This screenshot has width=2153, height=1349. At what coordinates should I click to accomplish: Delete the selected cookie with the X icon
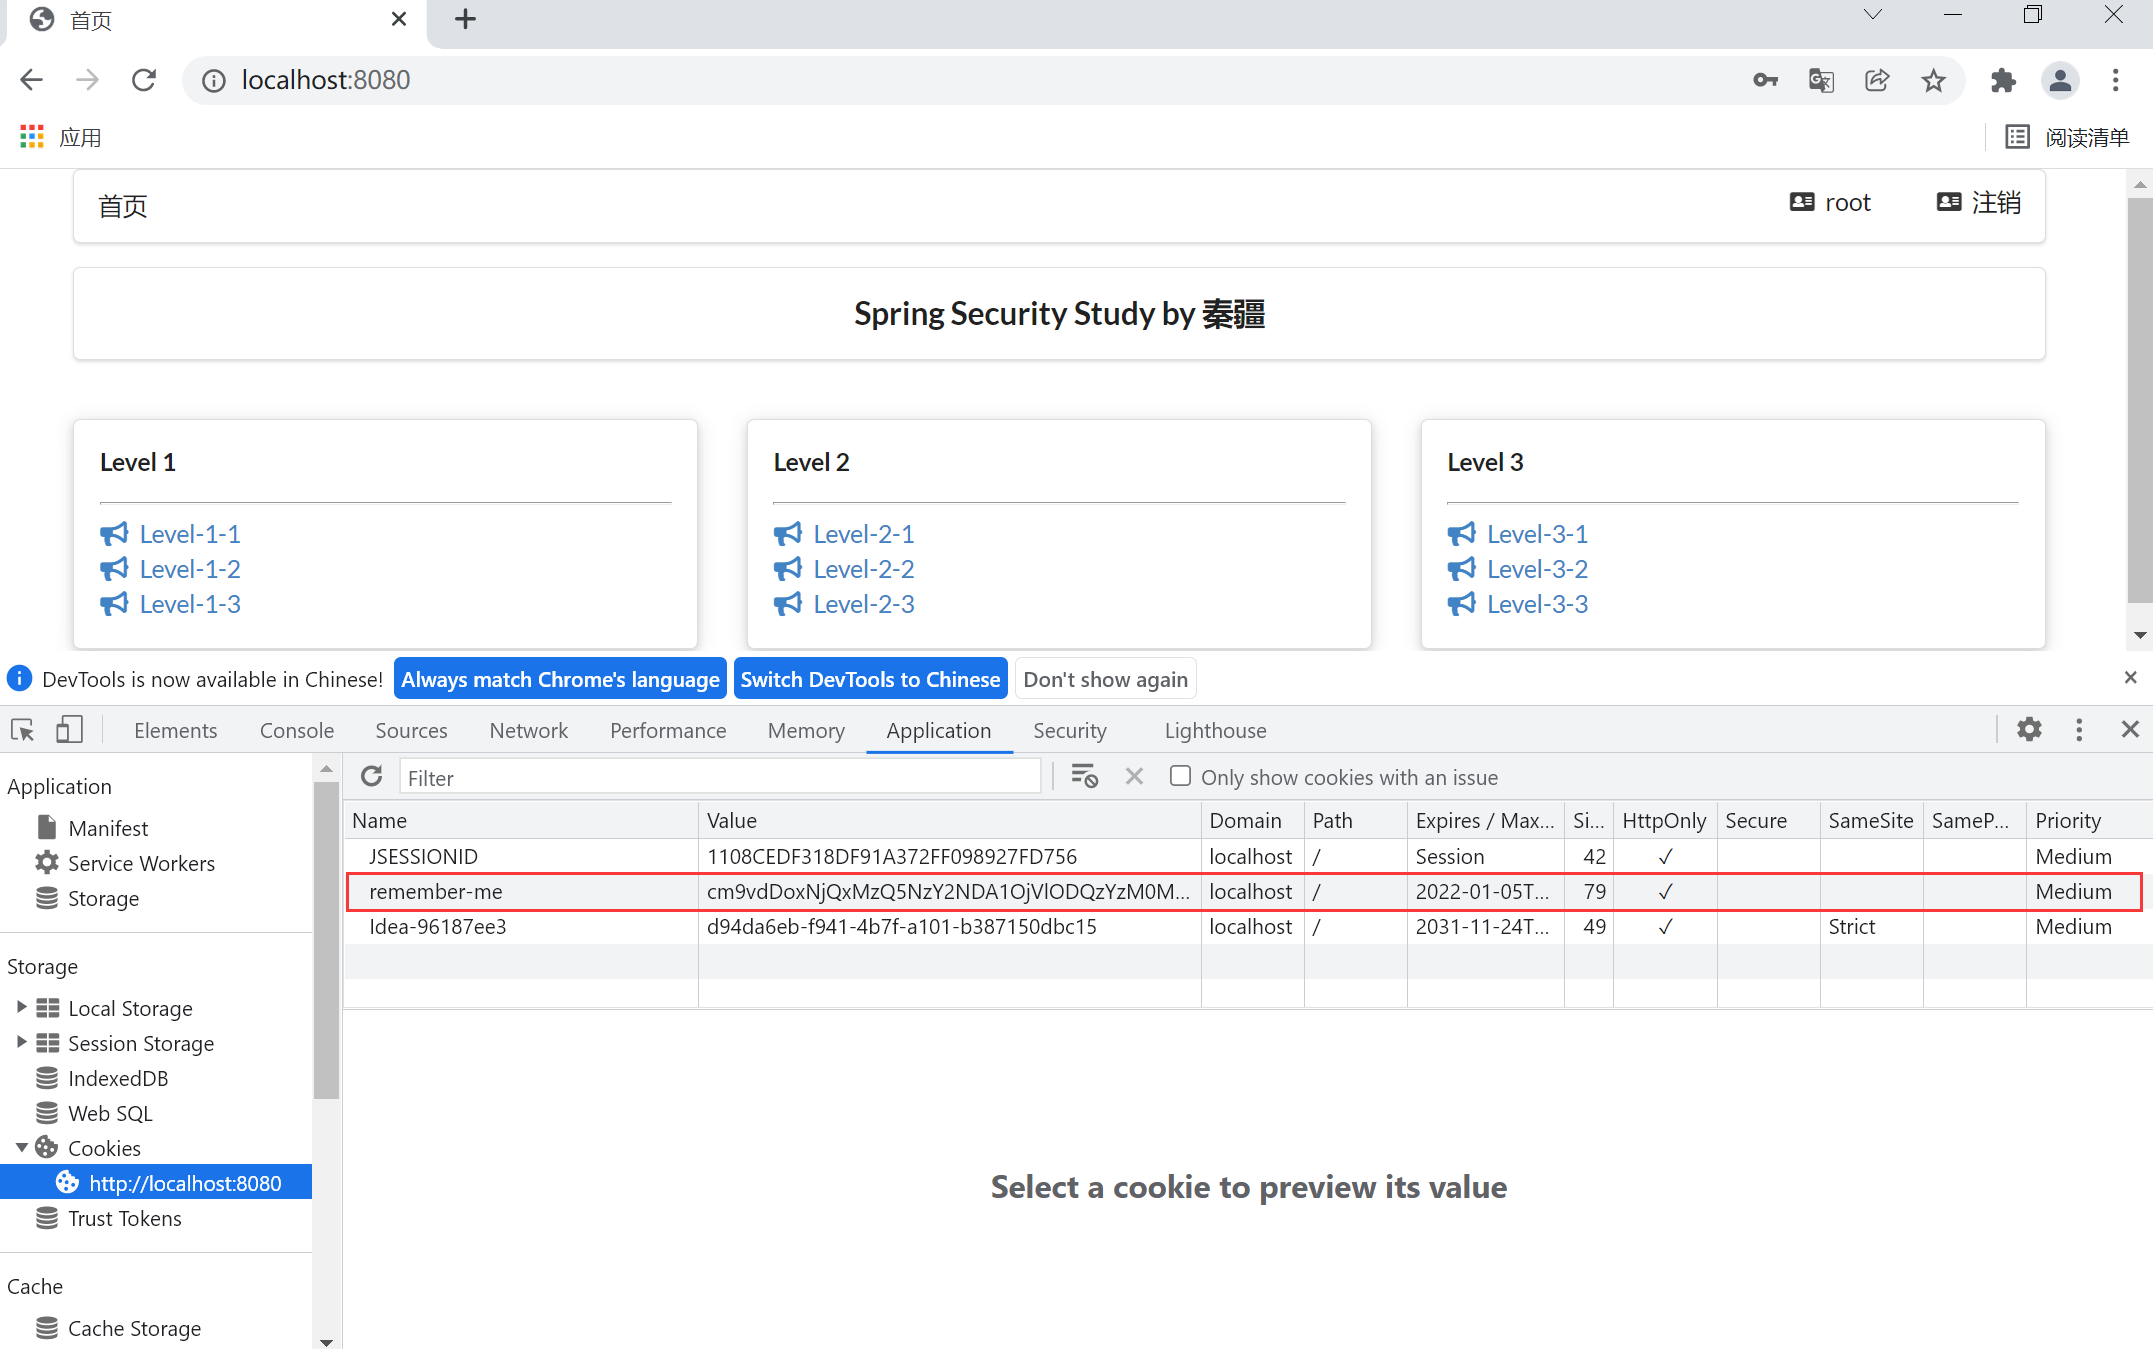pos(1134,776)
